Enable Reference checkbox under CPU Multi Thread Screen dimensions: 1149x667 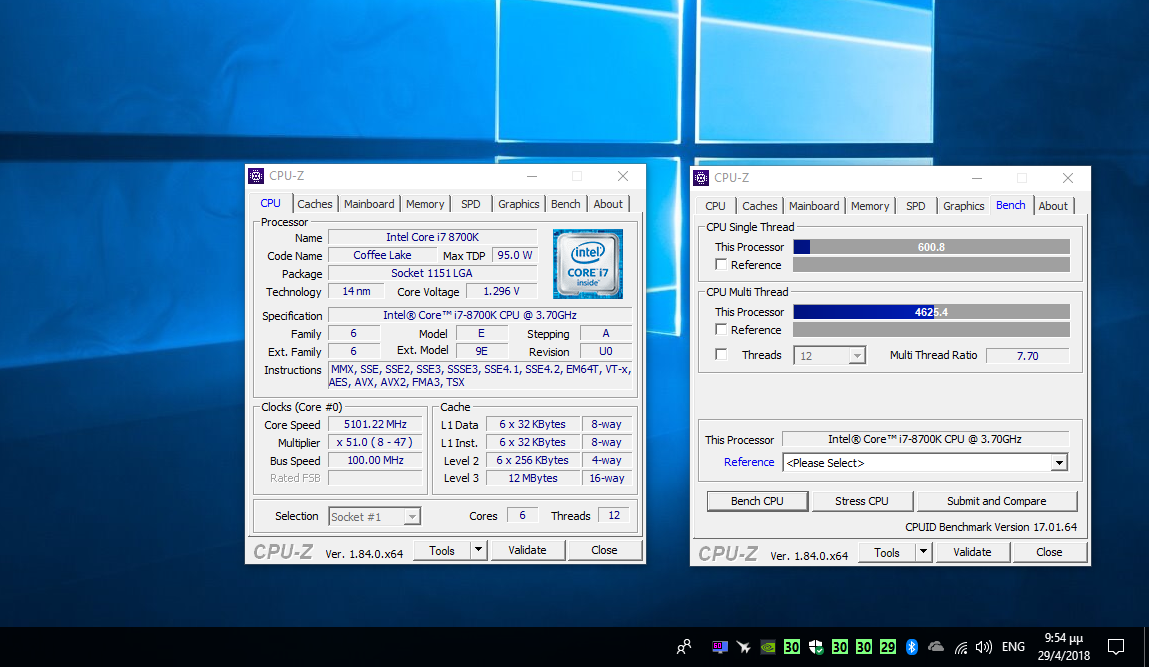tap(721, 330)
